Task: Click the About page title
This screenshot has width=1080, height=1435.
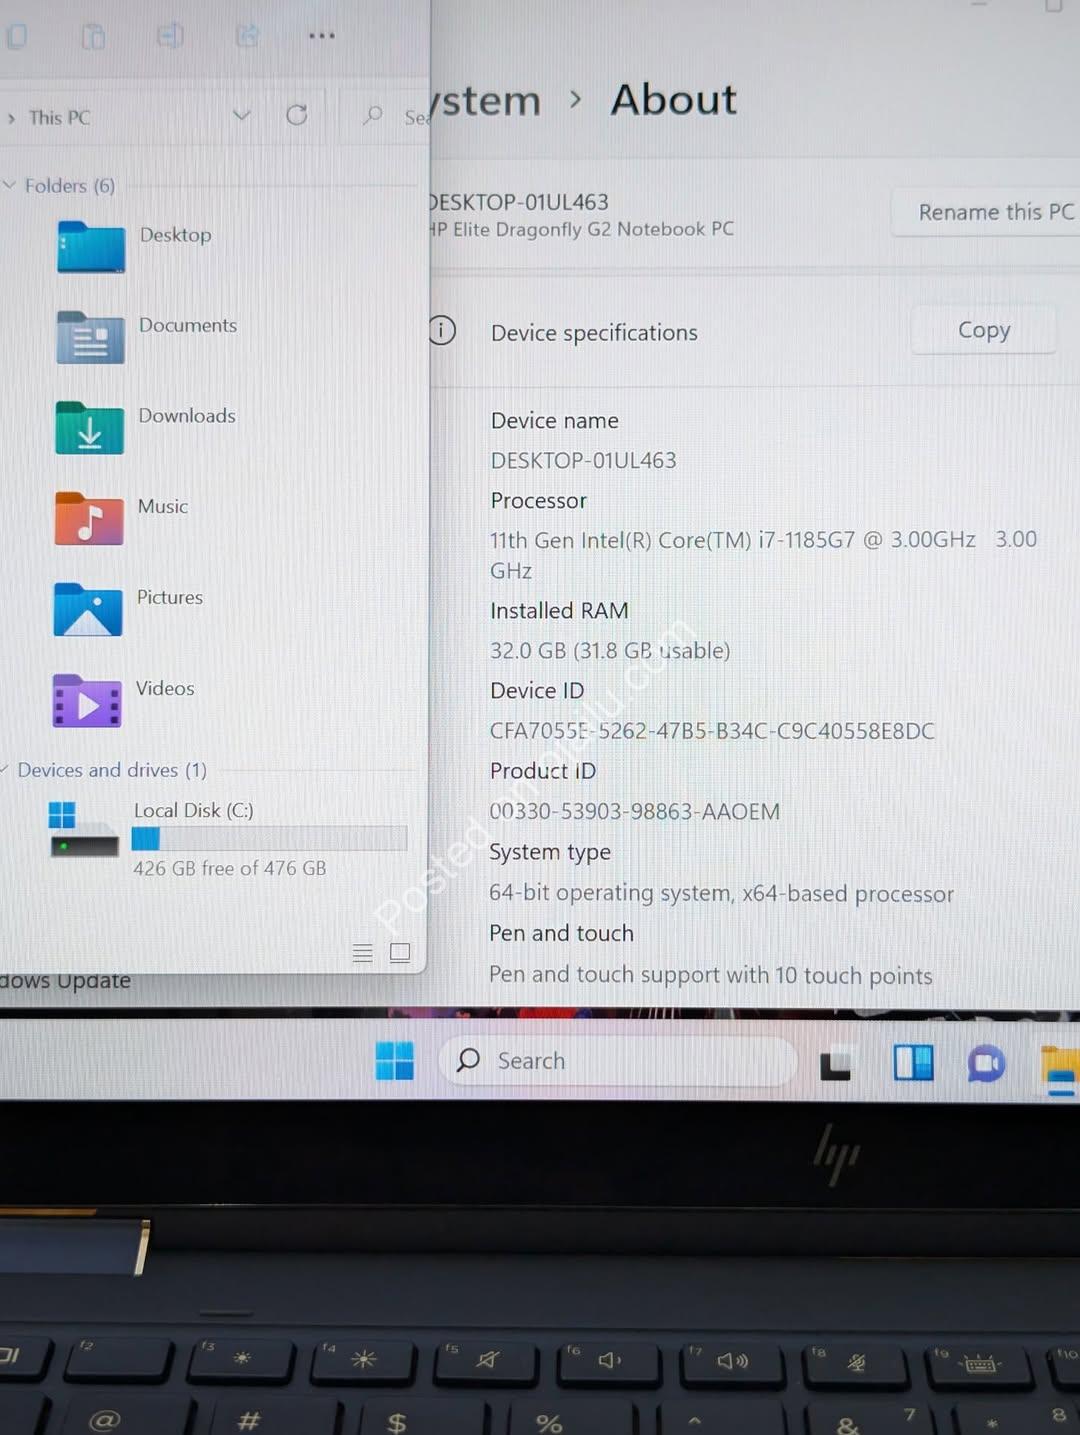Action: [673, 100]
